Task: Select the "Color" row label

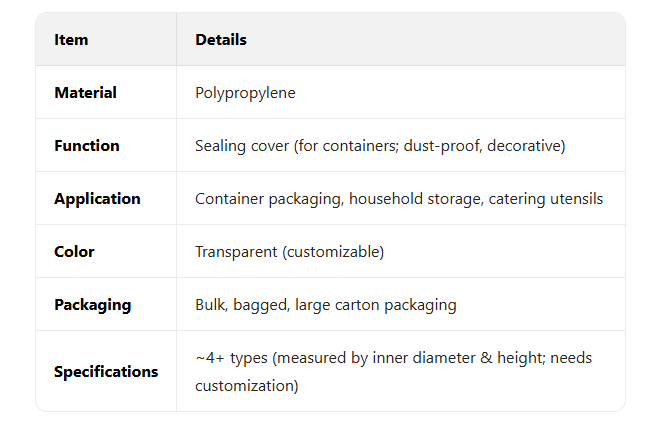Action: [x=75, y=252]
